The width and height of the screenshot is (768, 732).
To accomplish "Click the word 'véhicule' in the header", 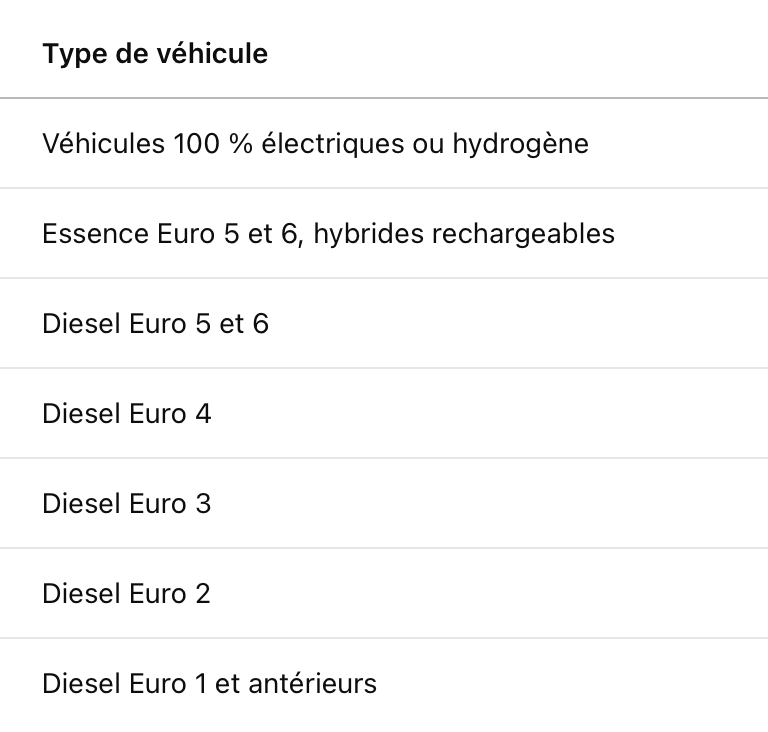I will pos(213,54).
